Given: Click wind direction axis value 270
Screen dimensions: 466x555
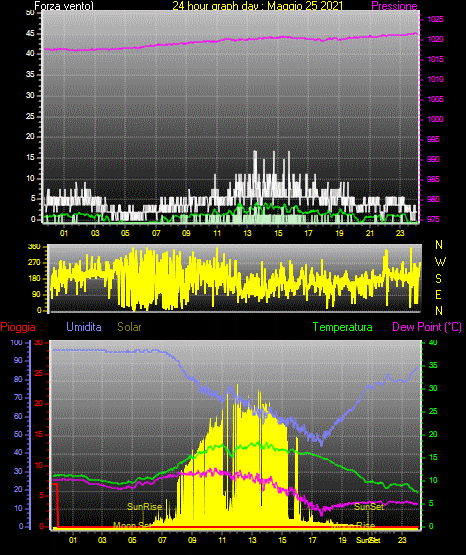Looking at the screenshot, I should point(34,263).
